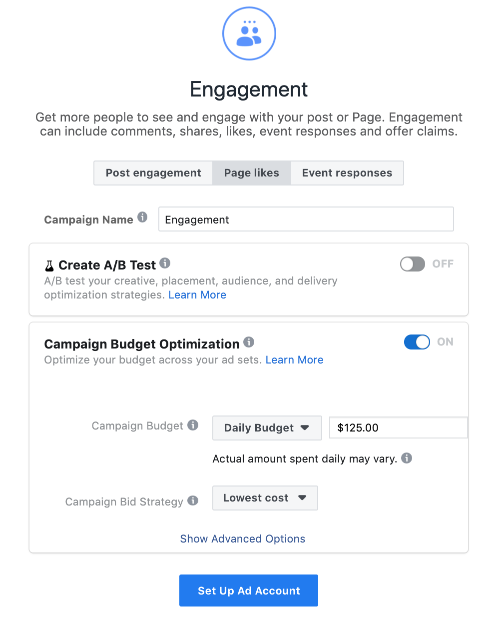Turn off Campaign Budget Optimization toggle
This screenshot has width=498, height=620.
pos(417,342)
